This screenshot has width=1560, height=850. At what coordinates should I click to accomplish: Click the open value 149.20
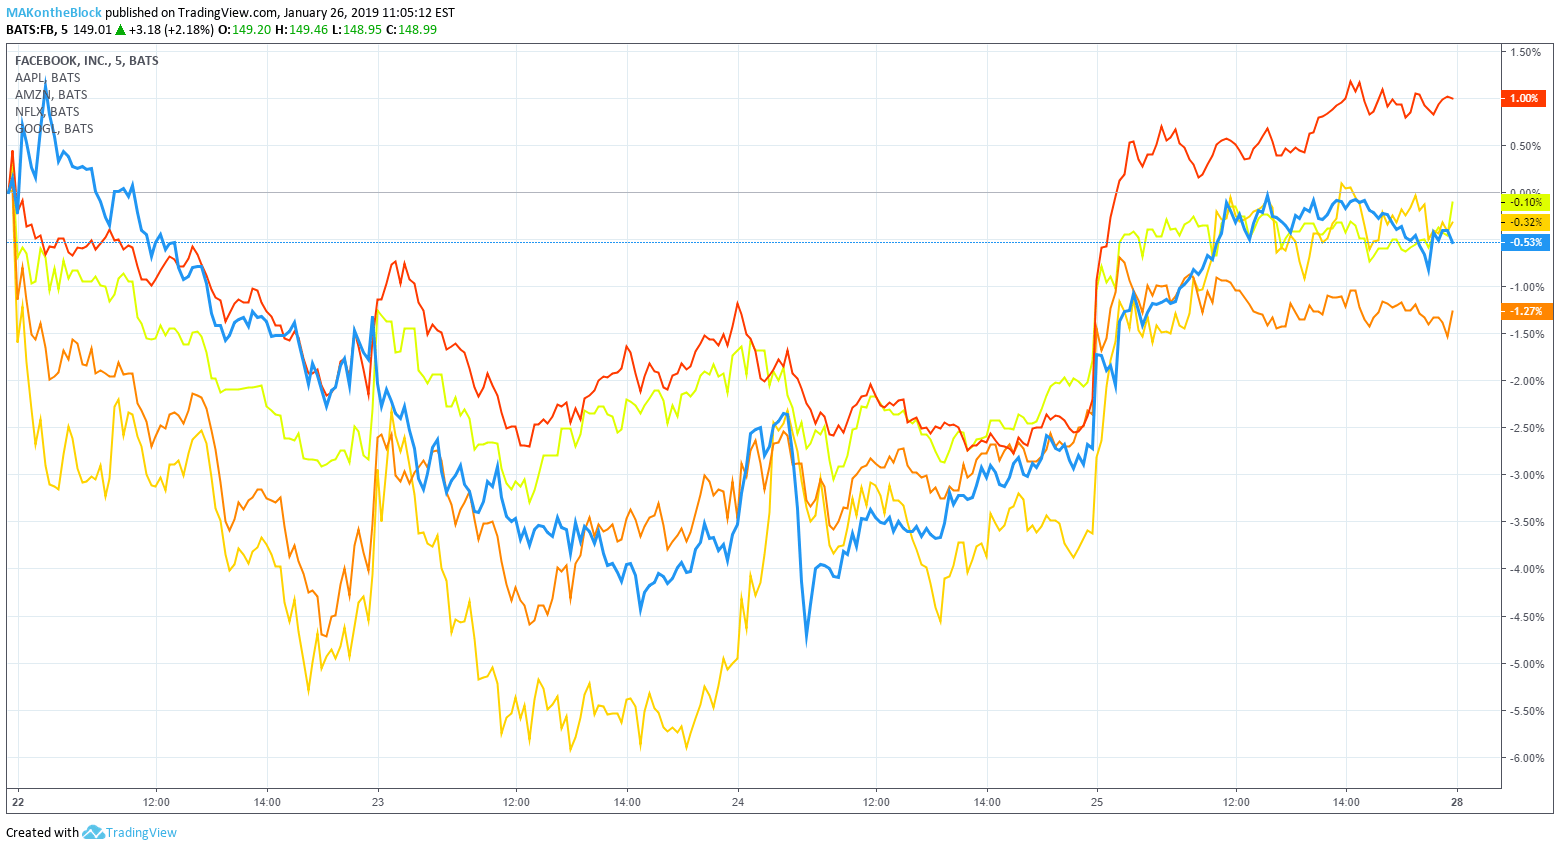point(251,29)
